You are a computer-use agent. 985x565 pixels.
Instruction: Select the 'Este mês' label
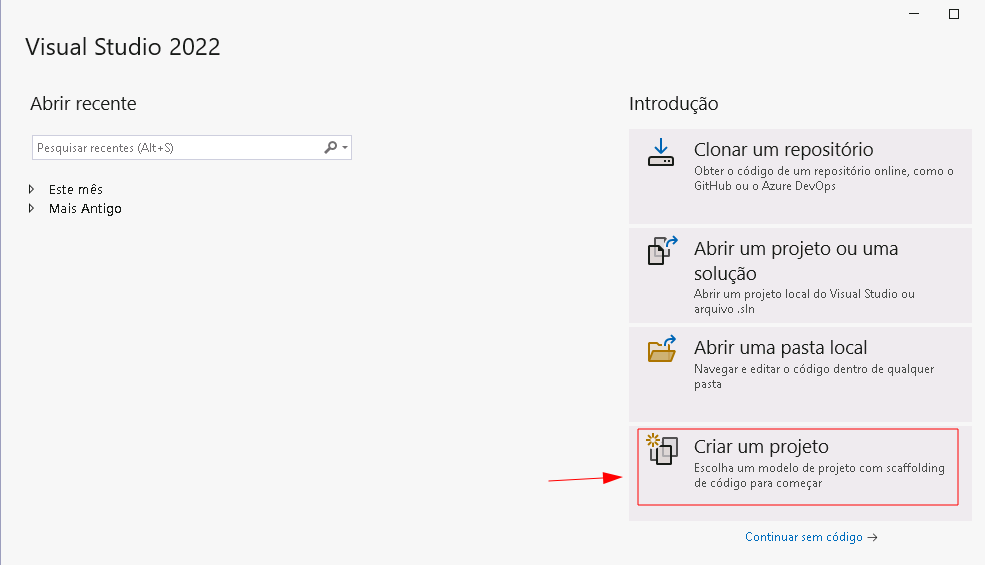tap(75, 189)
